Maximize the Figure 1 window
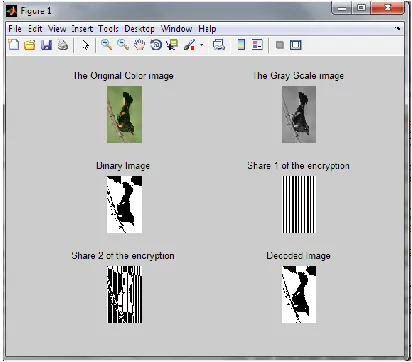 (x=361, y=8)
